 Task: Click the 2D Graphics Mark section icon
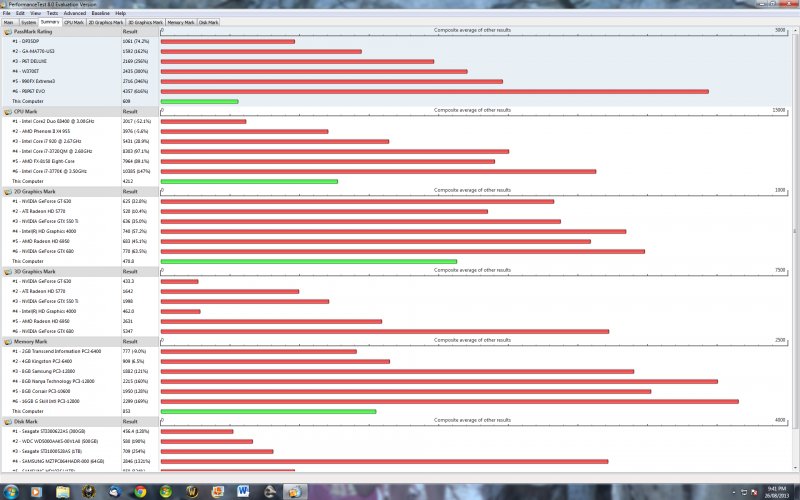(8, 192)
